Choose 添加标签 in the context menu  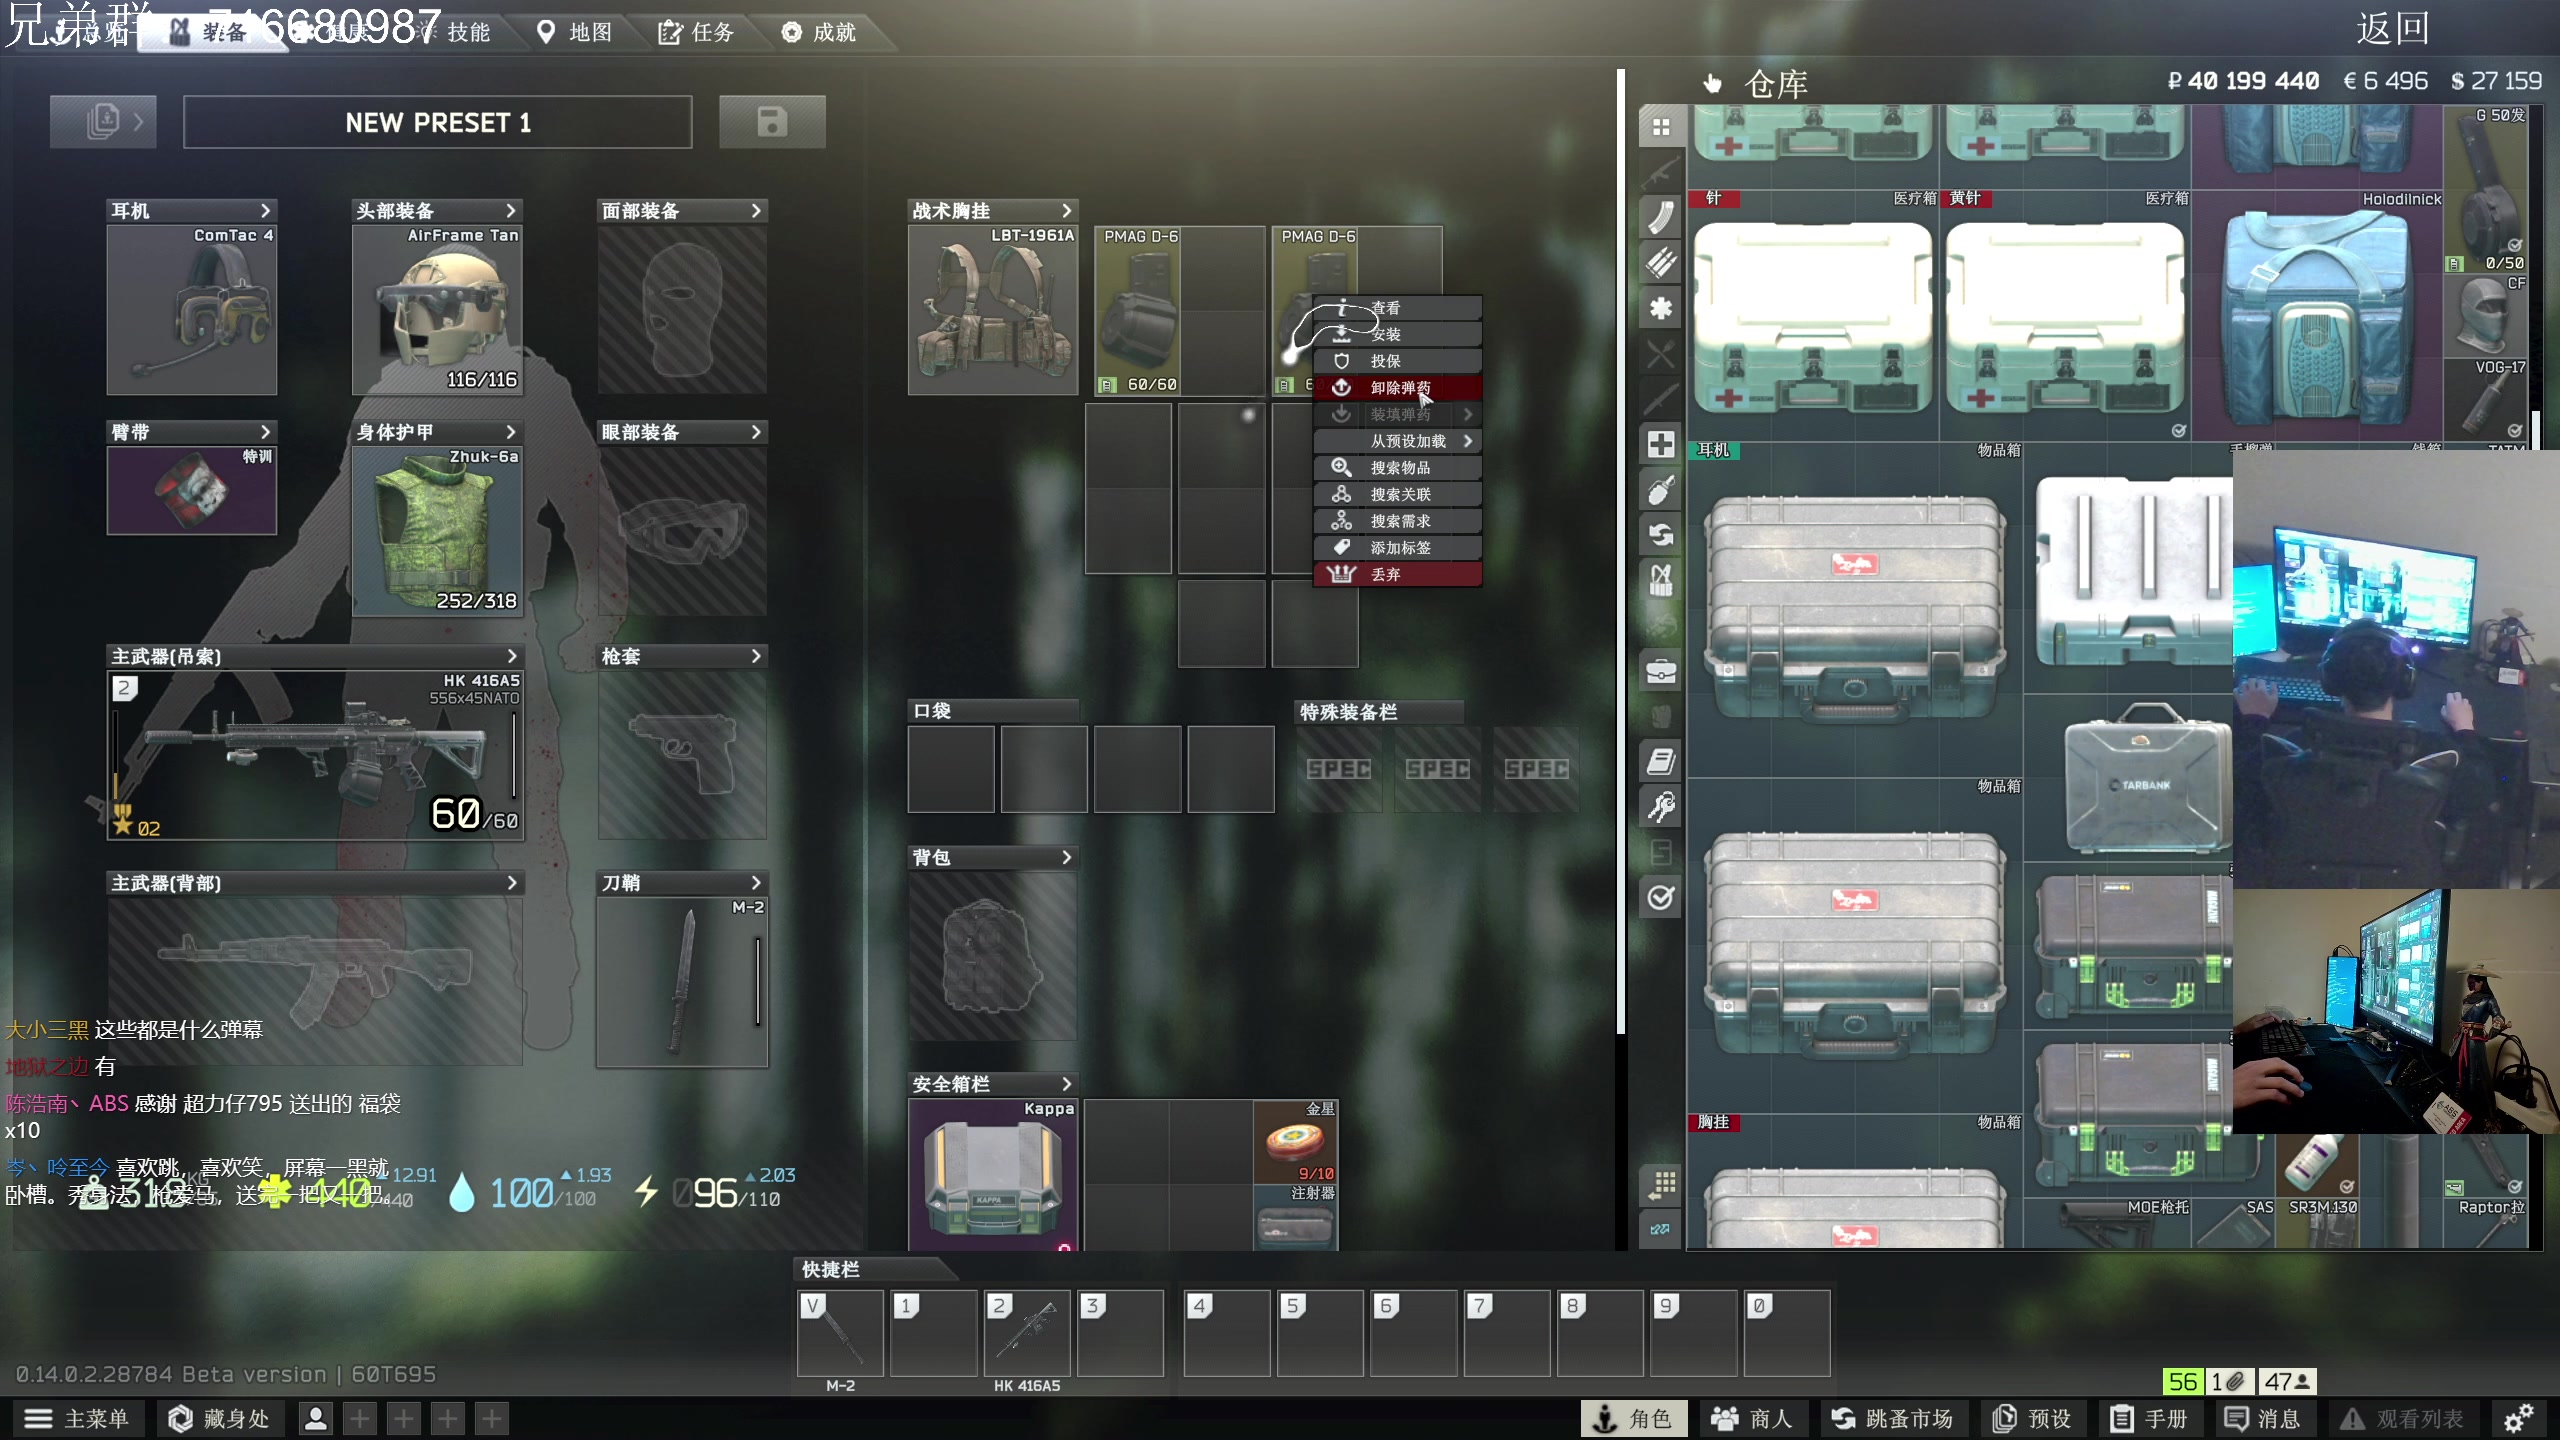click(1397, 548)
